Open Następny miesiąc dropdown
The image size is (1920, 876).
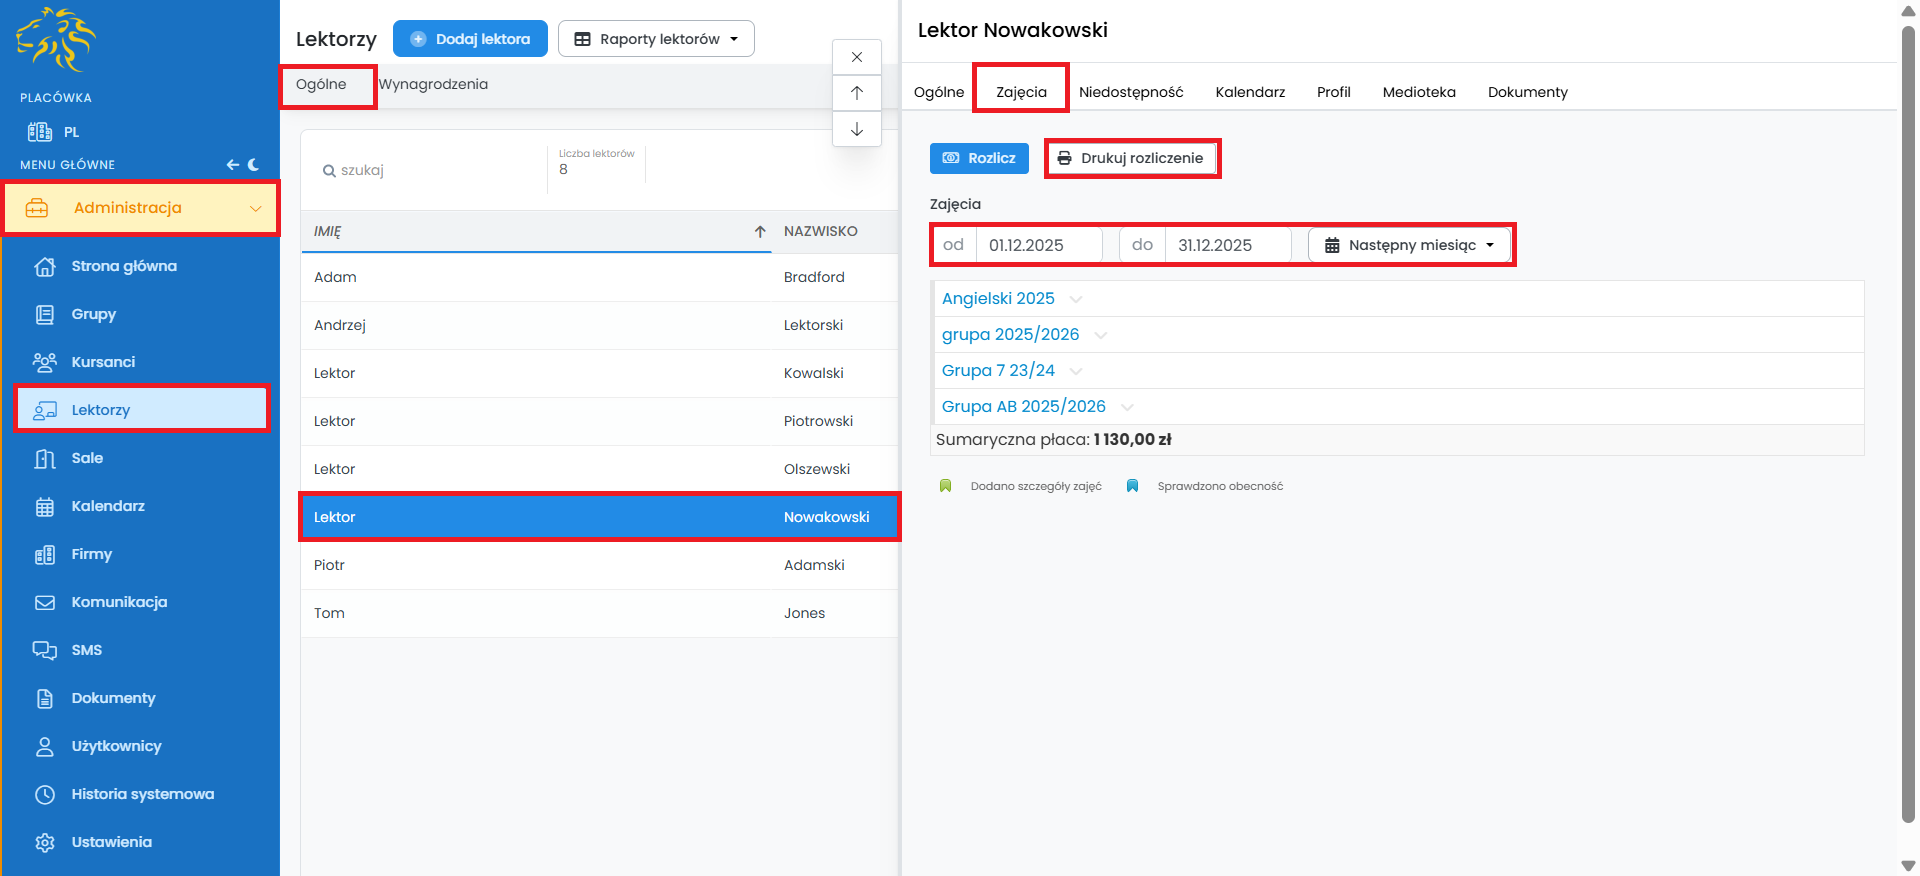pos(1409,245)
